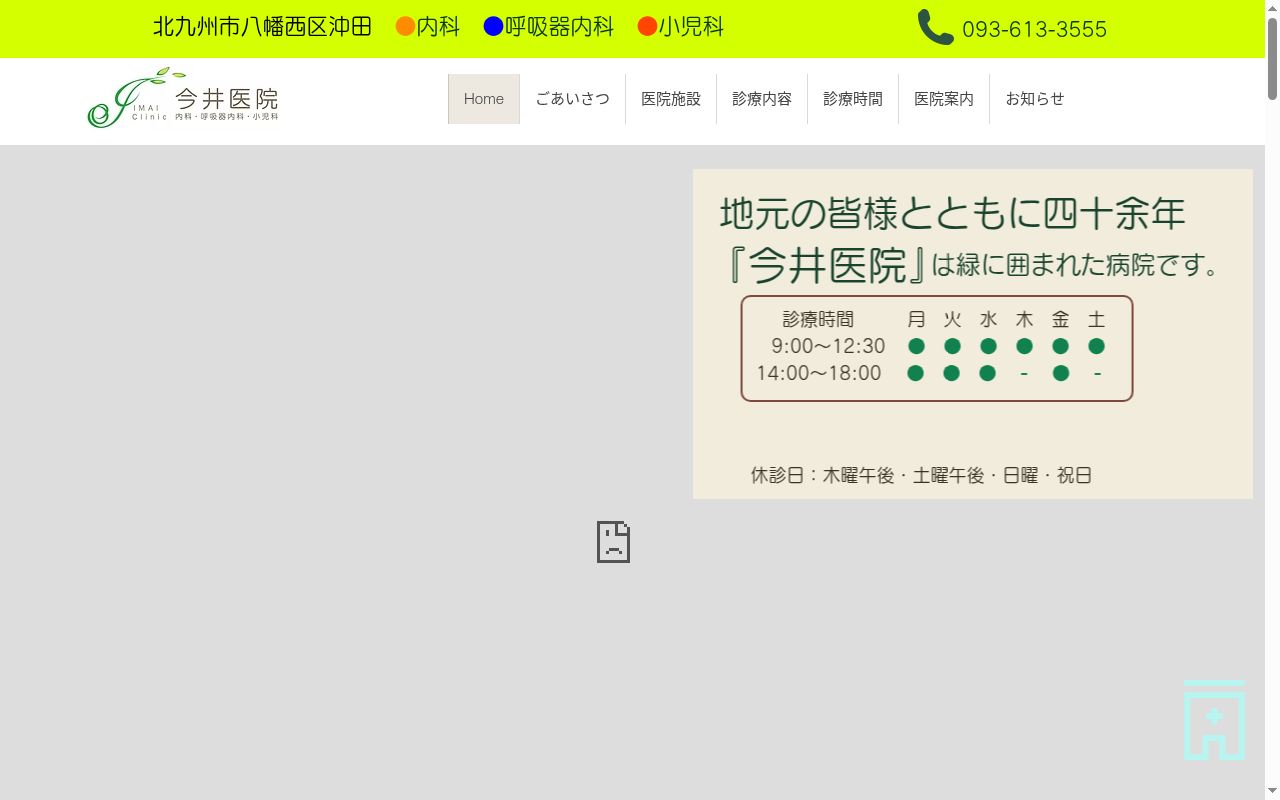Open the 診療時間 menu item
The image size is (1280, 800).
[x=853, y=99]
